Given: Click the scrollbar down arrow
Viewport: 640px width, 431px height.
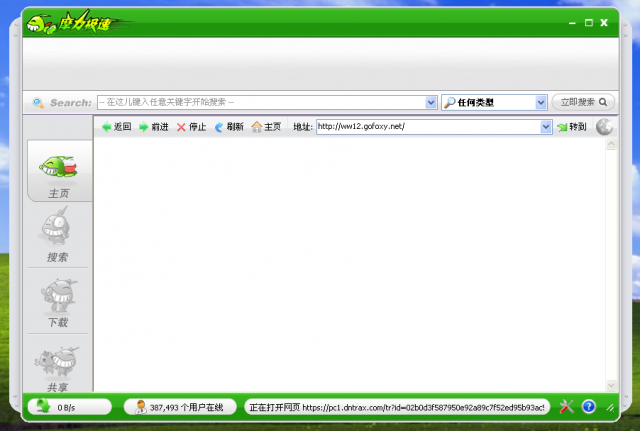Looking at the screenshot, I should click(x=611, y=385).
